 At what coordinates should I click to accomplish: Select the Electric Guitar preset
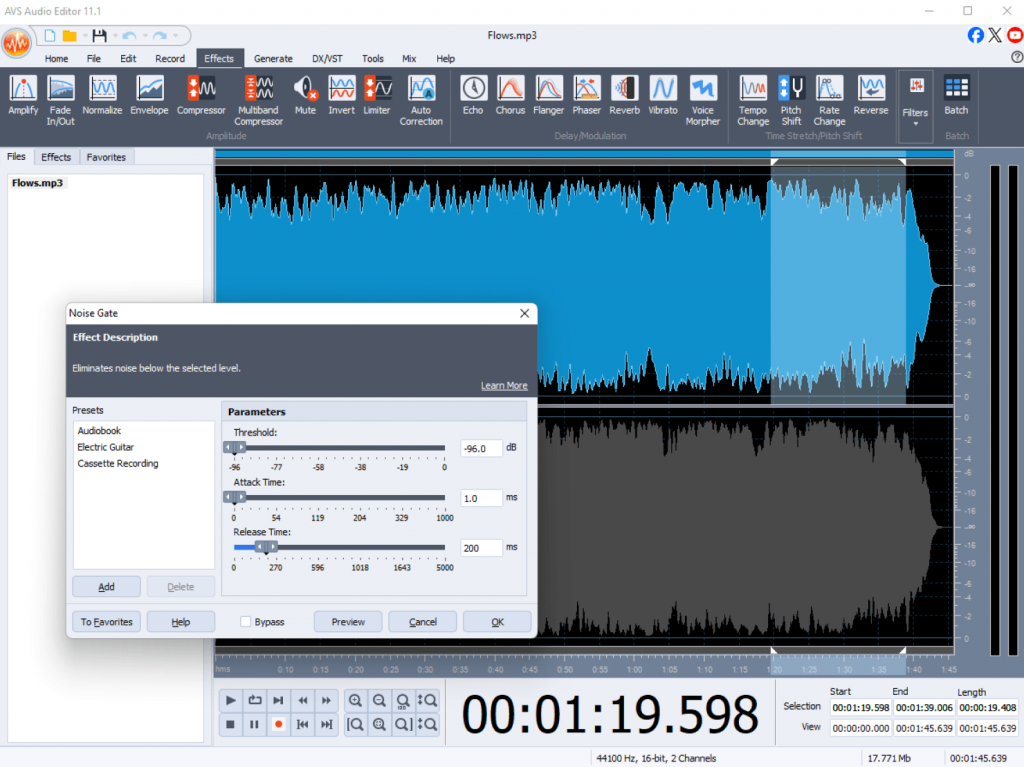pos(105,447)
